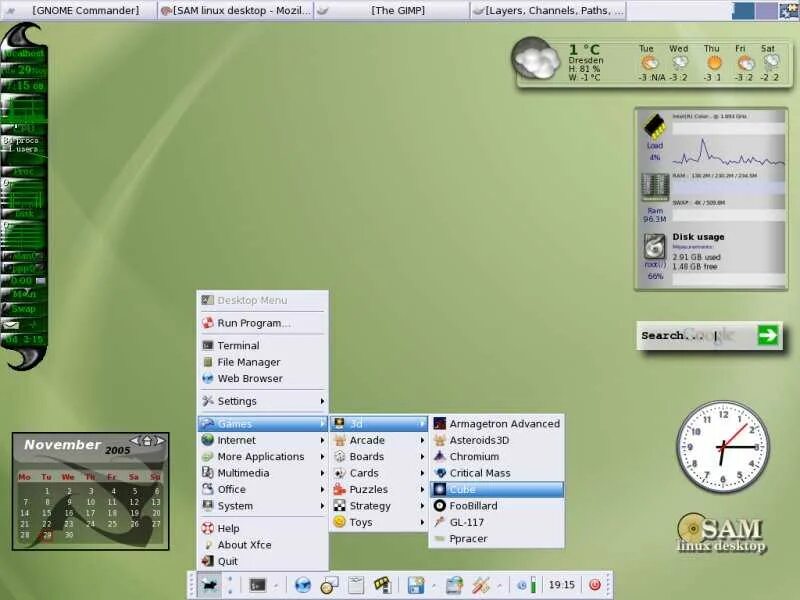
Task: Expand More Applications submenu
Action: pyautogui.click(x=263, y=456)
